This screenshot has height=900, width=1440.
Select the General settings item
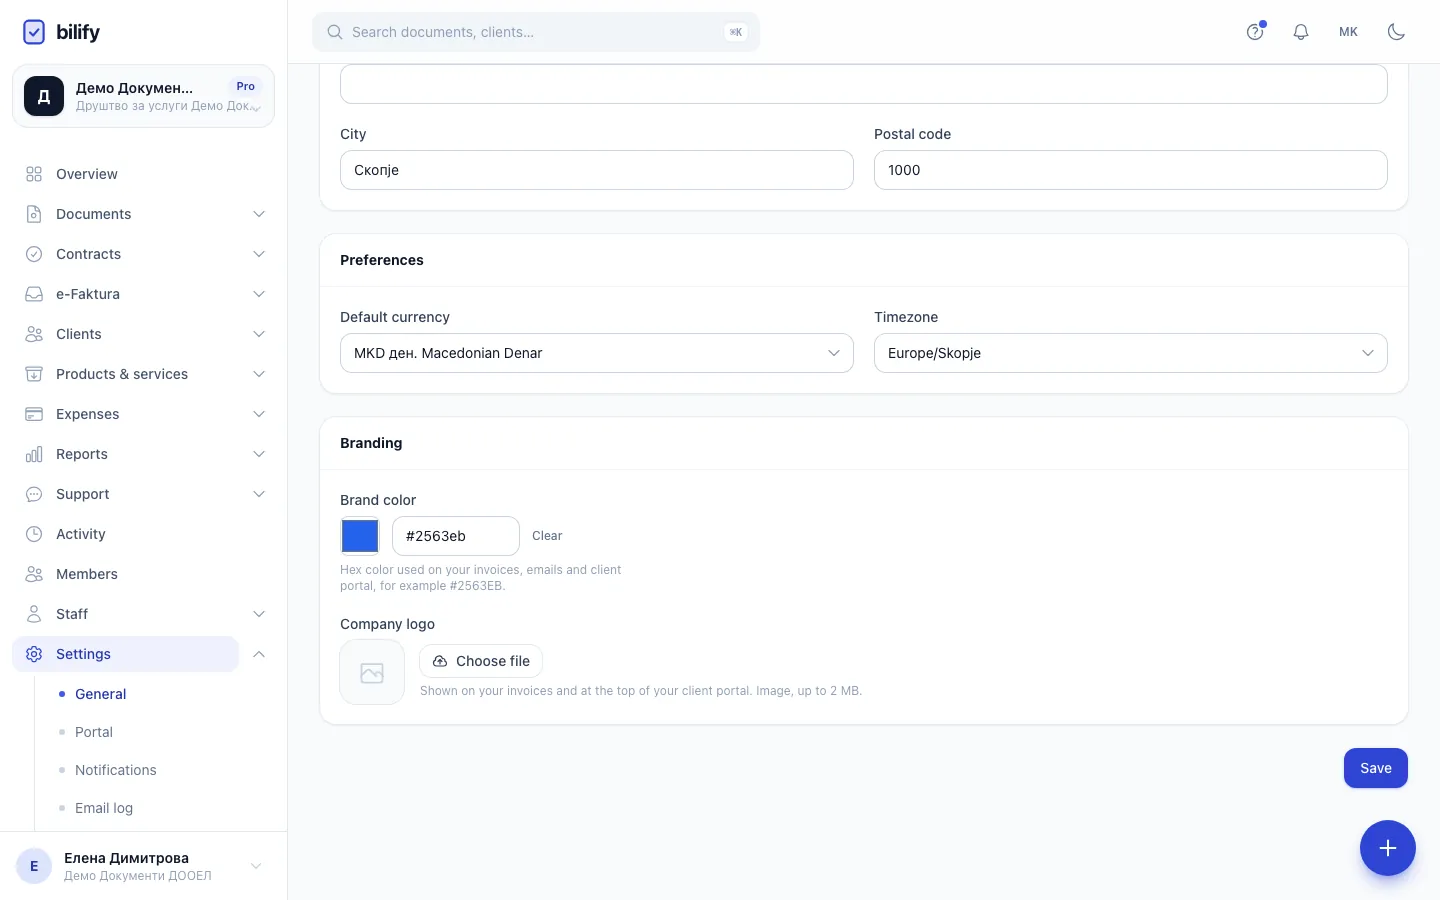100,694
